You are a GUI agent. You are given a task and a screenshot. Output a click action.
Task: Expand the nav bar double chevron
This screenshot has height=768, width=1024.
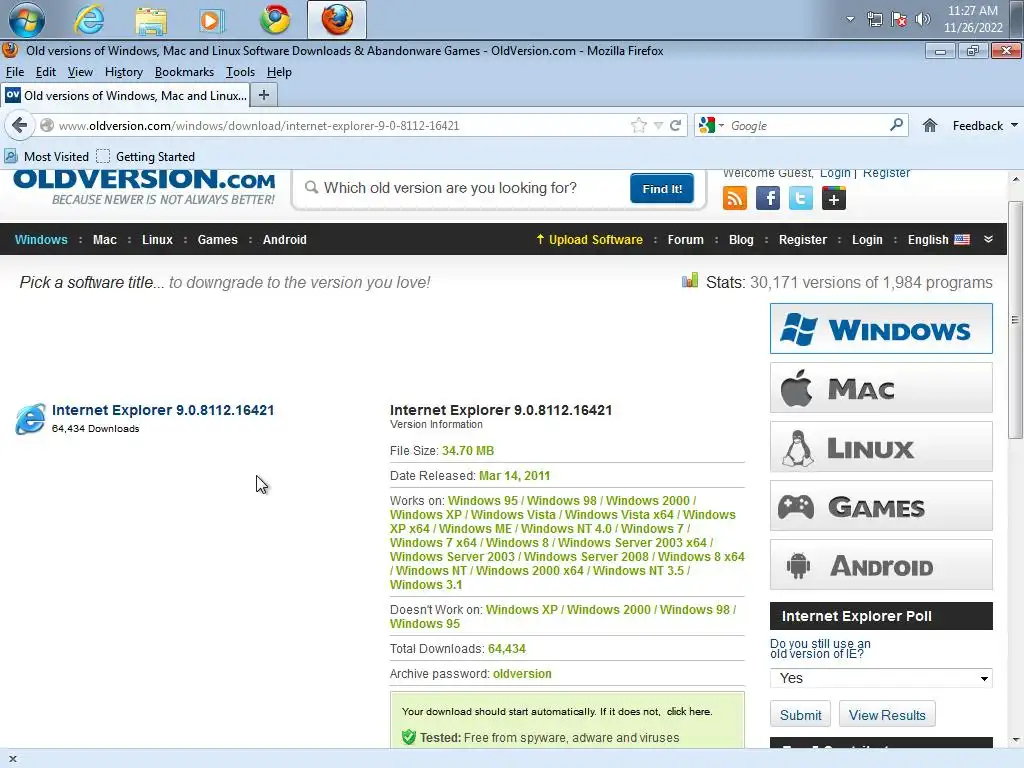988,239
